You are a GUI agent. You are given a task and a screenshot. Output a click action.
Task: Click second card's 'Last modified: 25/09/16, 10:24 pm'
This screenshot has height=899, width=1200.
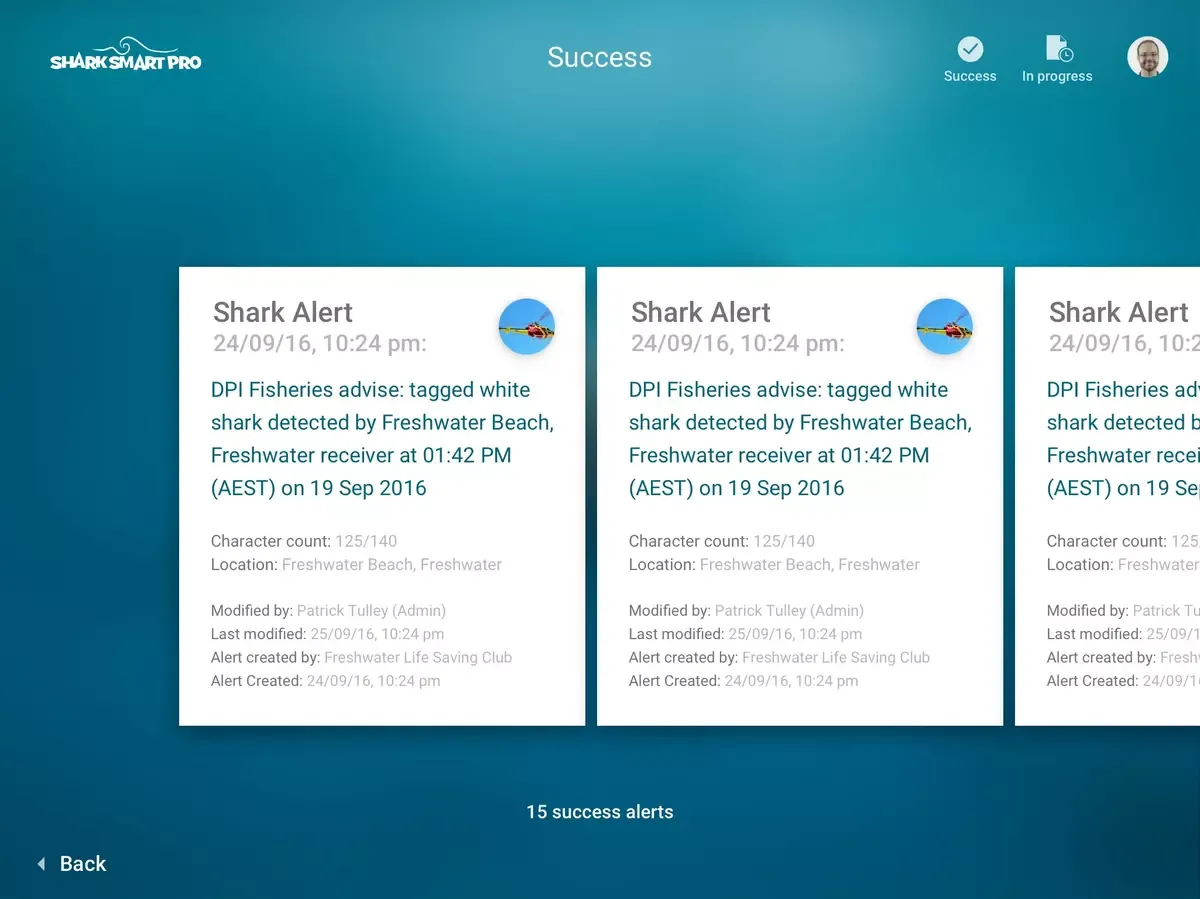(x=746, y=634)
